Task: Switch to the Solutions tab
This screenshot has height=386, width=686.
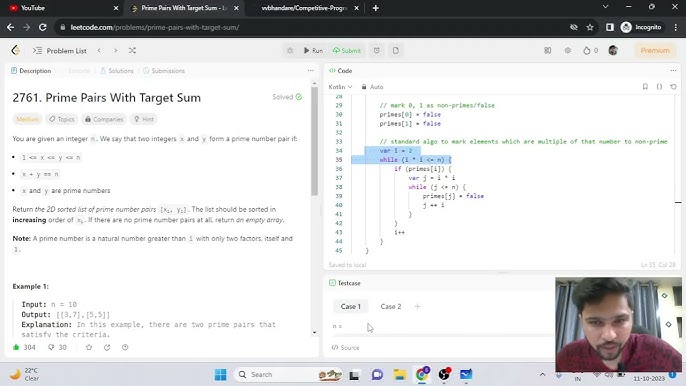Action: (116, 70)
